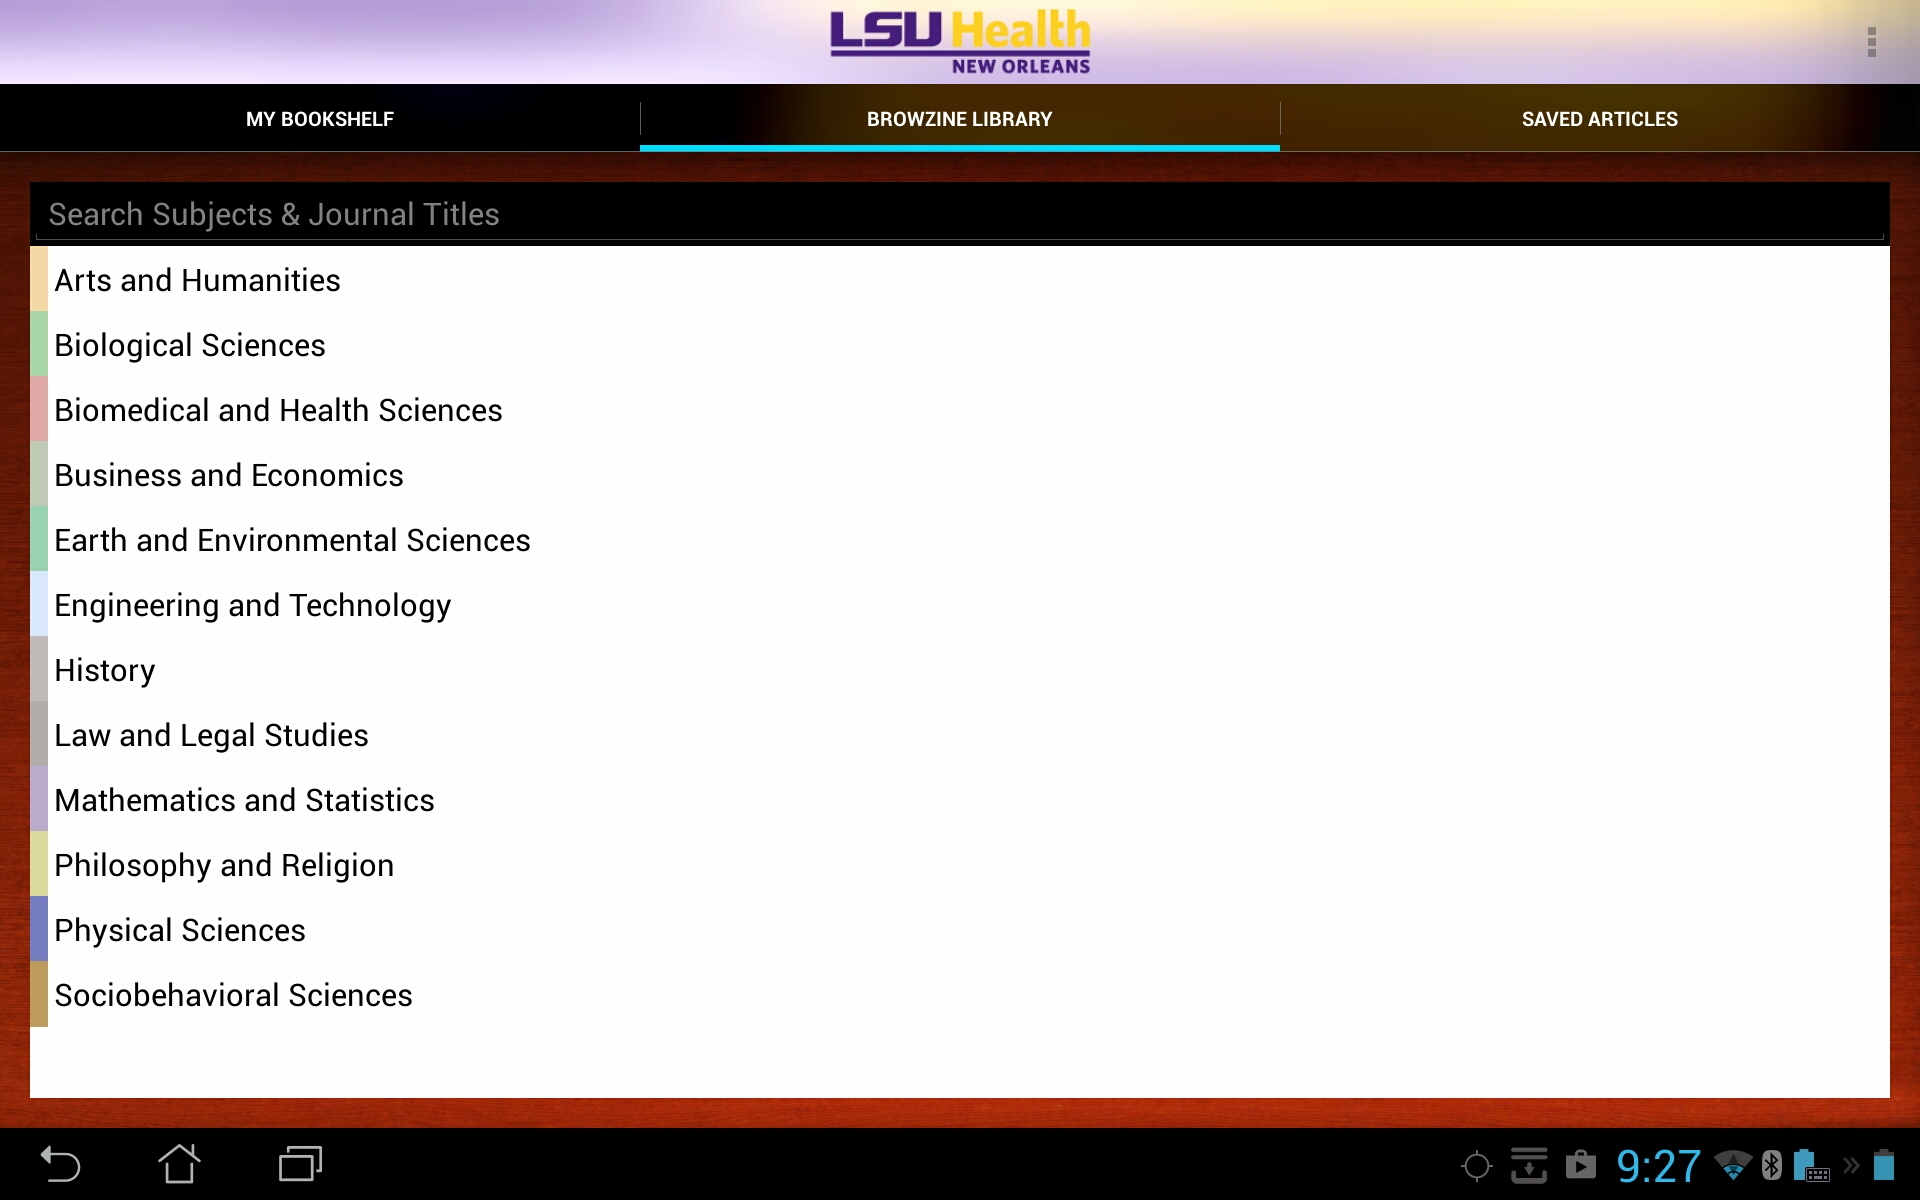1920x1200 pixels.
Task: Browse Mathematics and Statistics journals
Action: coord(960,799)
